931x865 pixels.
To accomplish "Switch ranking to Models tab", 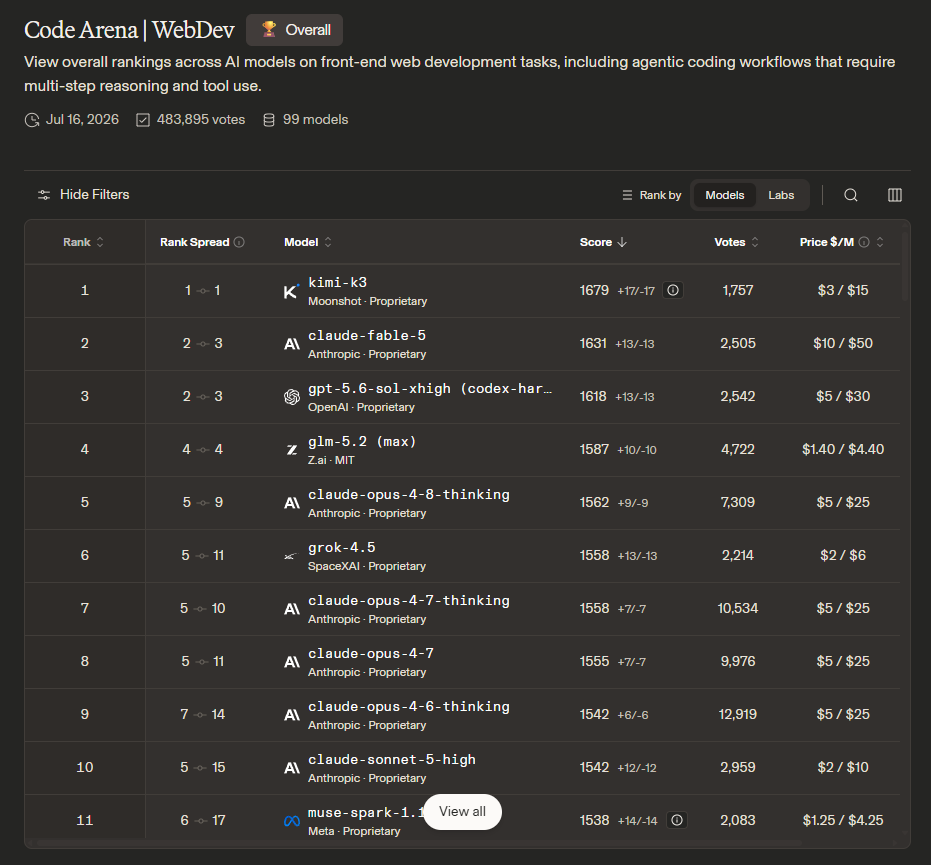I will pyautogui.click(x=724, y=195).
